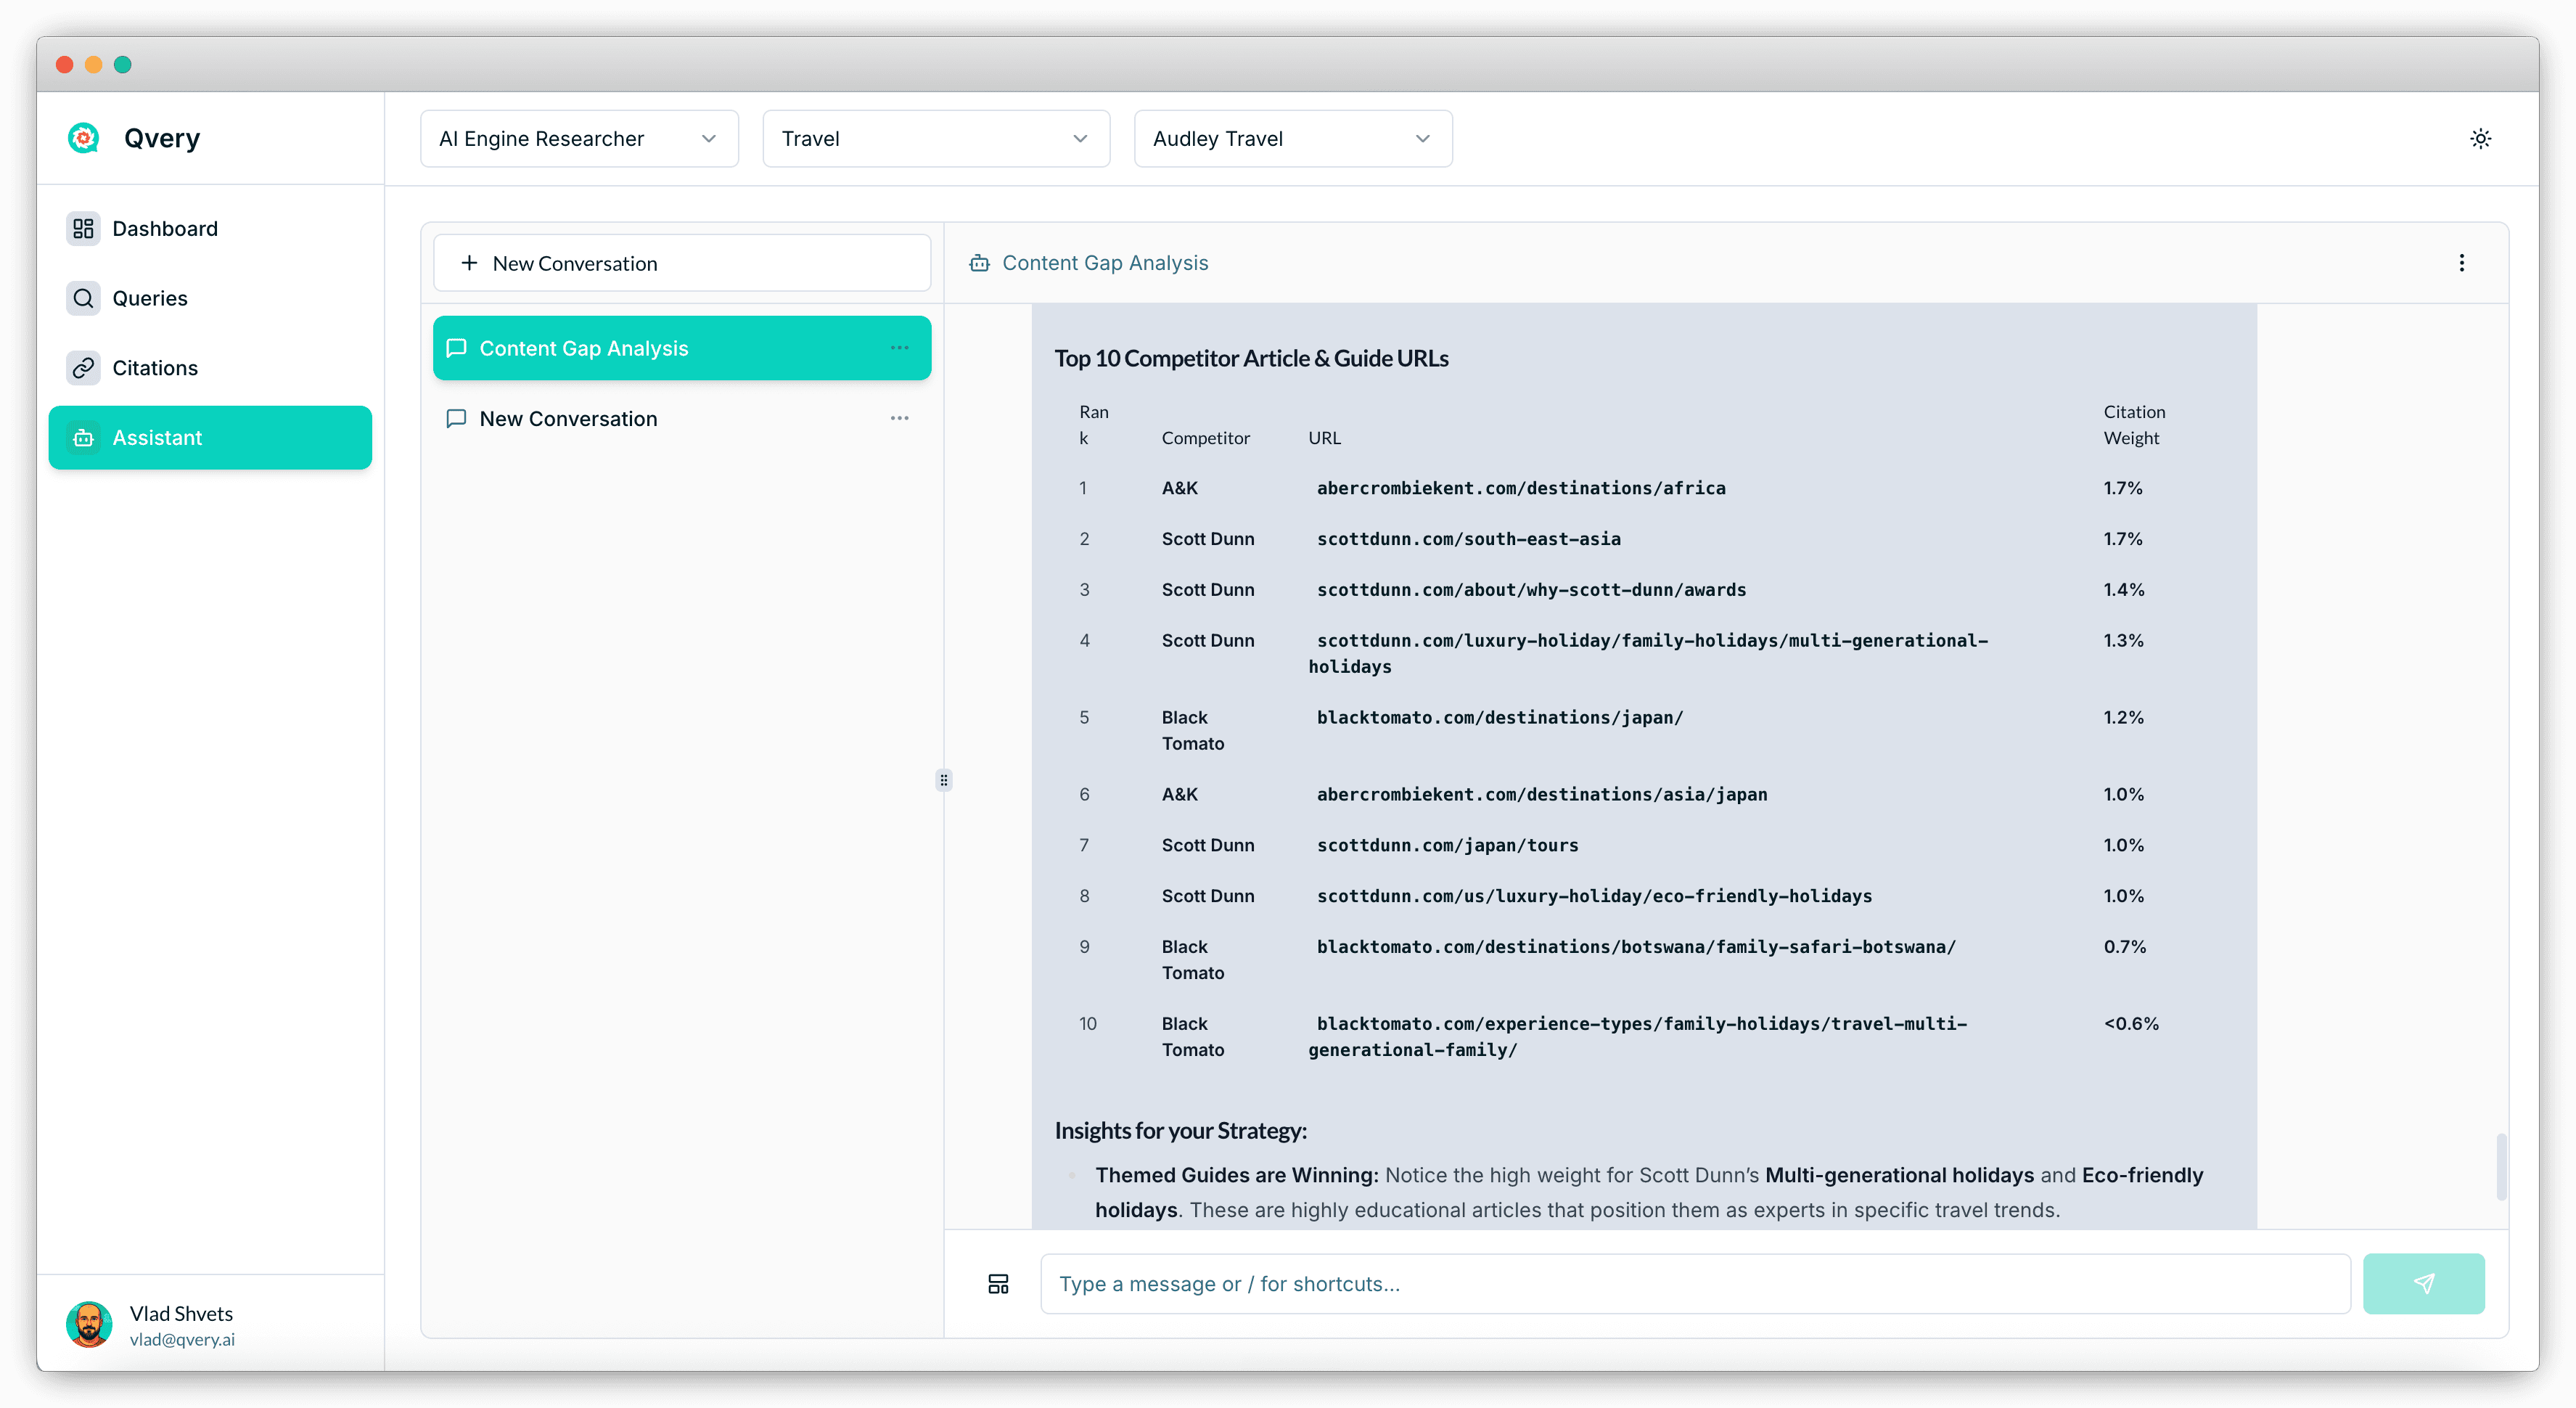The height and width of the screenshot is (1408, 2576).
Task: Open the shortcuts template icon beside message box
Action: pos(998,1284)
